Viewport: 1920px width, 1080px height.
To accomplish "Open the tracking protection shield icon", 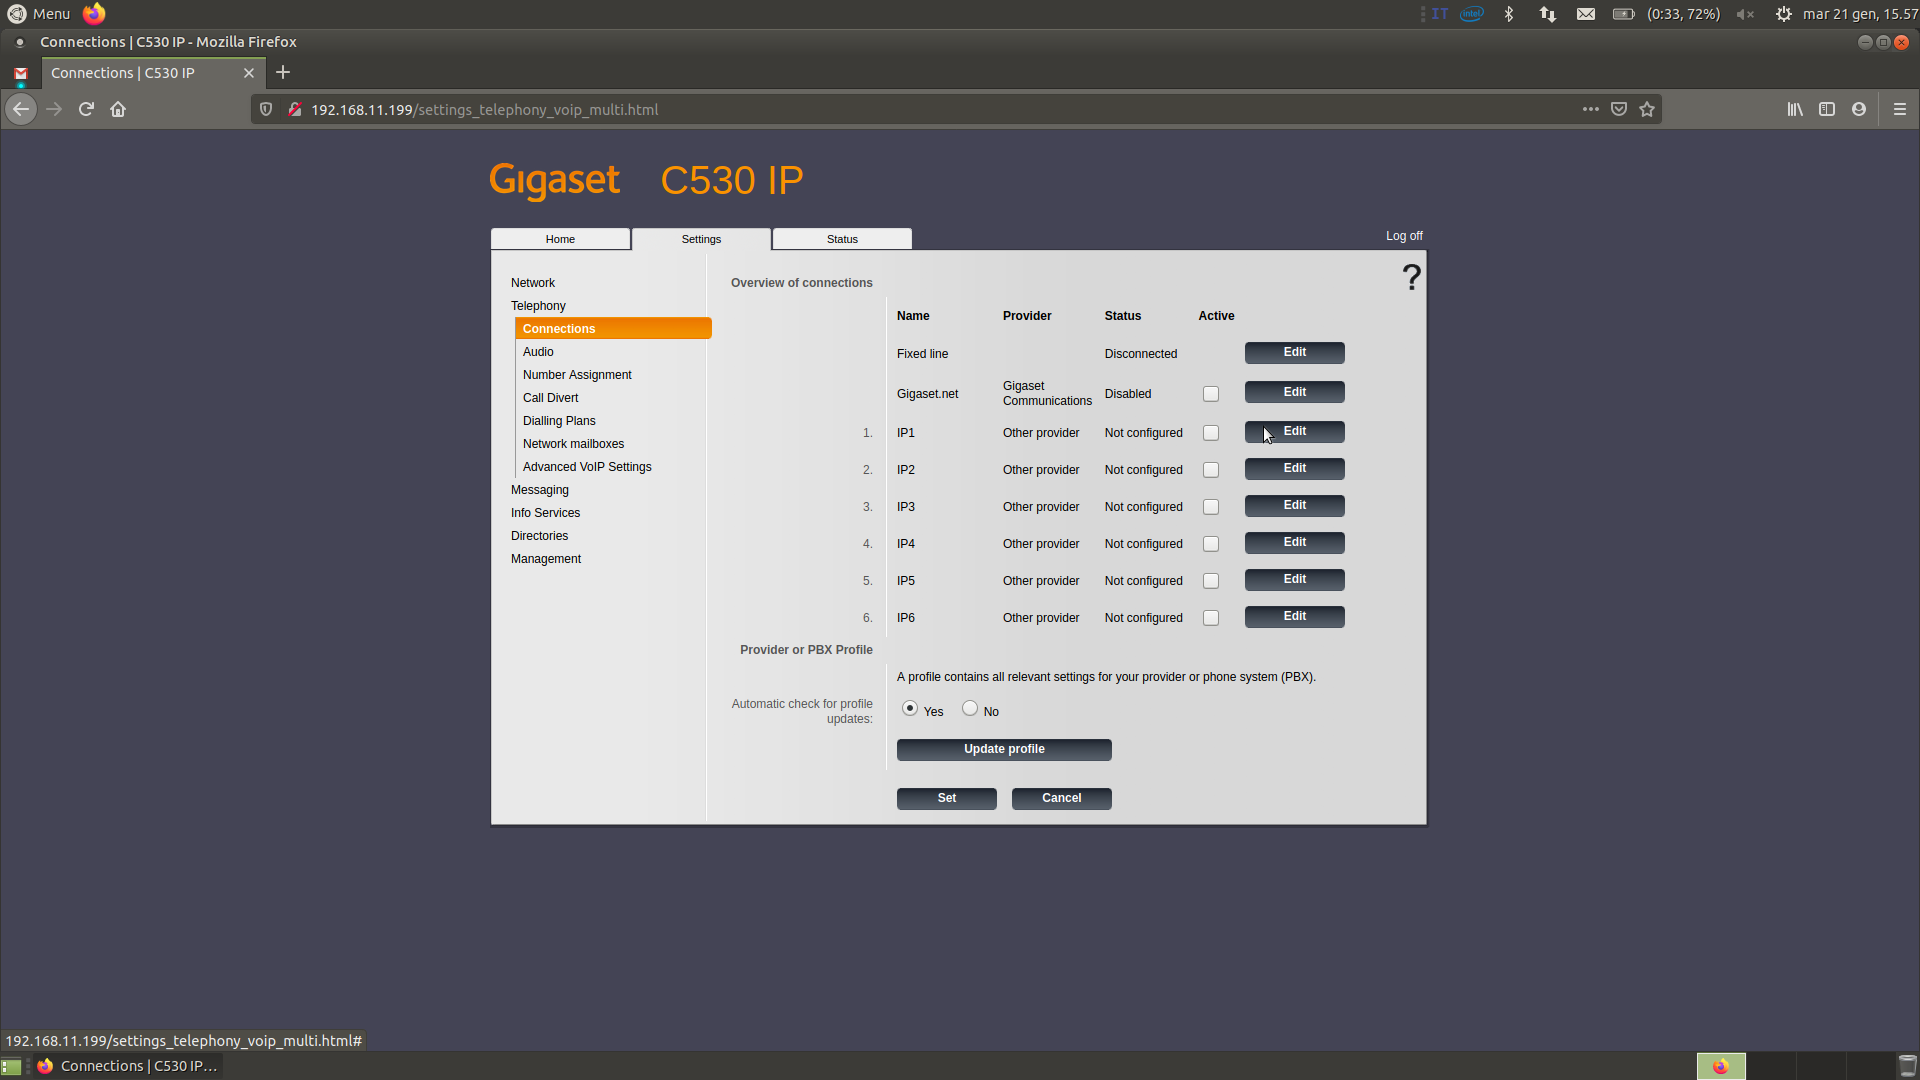I will coord(266,109).
